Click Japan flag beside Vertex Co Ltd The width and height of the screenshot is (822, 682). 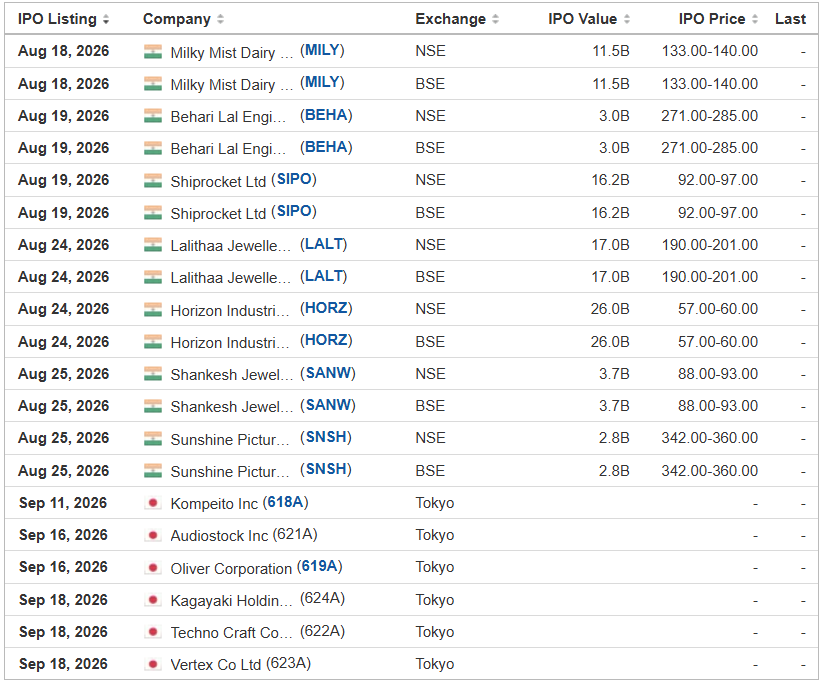click(x=153, y=664)
